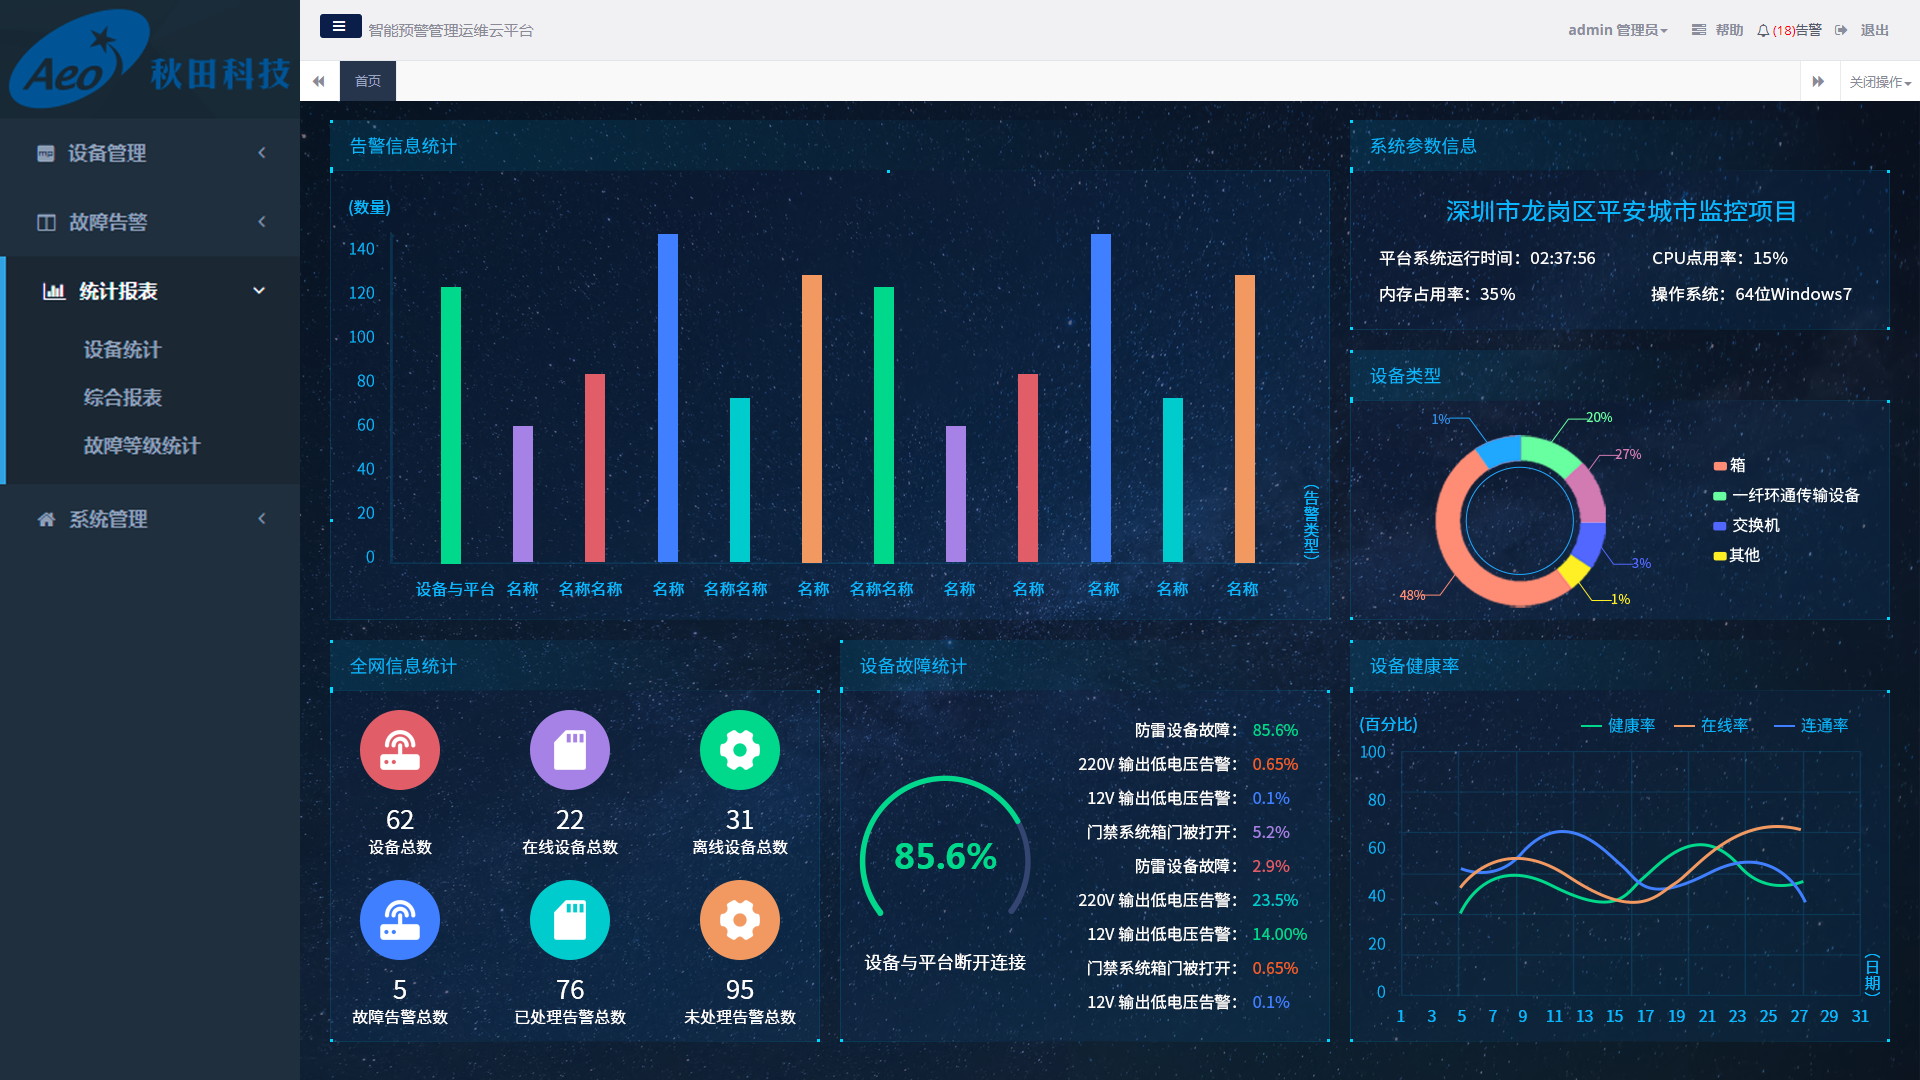Click the green 设备与平台 bar
The image size is (1920, 1080).
pyautogui.click(x=451, y=425)
